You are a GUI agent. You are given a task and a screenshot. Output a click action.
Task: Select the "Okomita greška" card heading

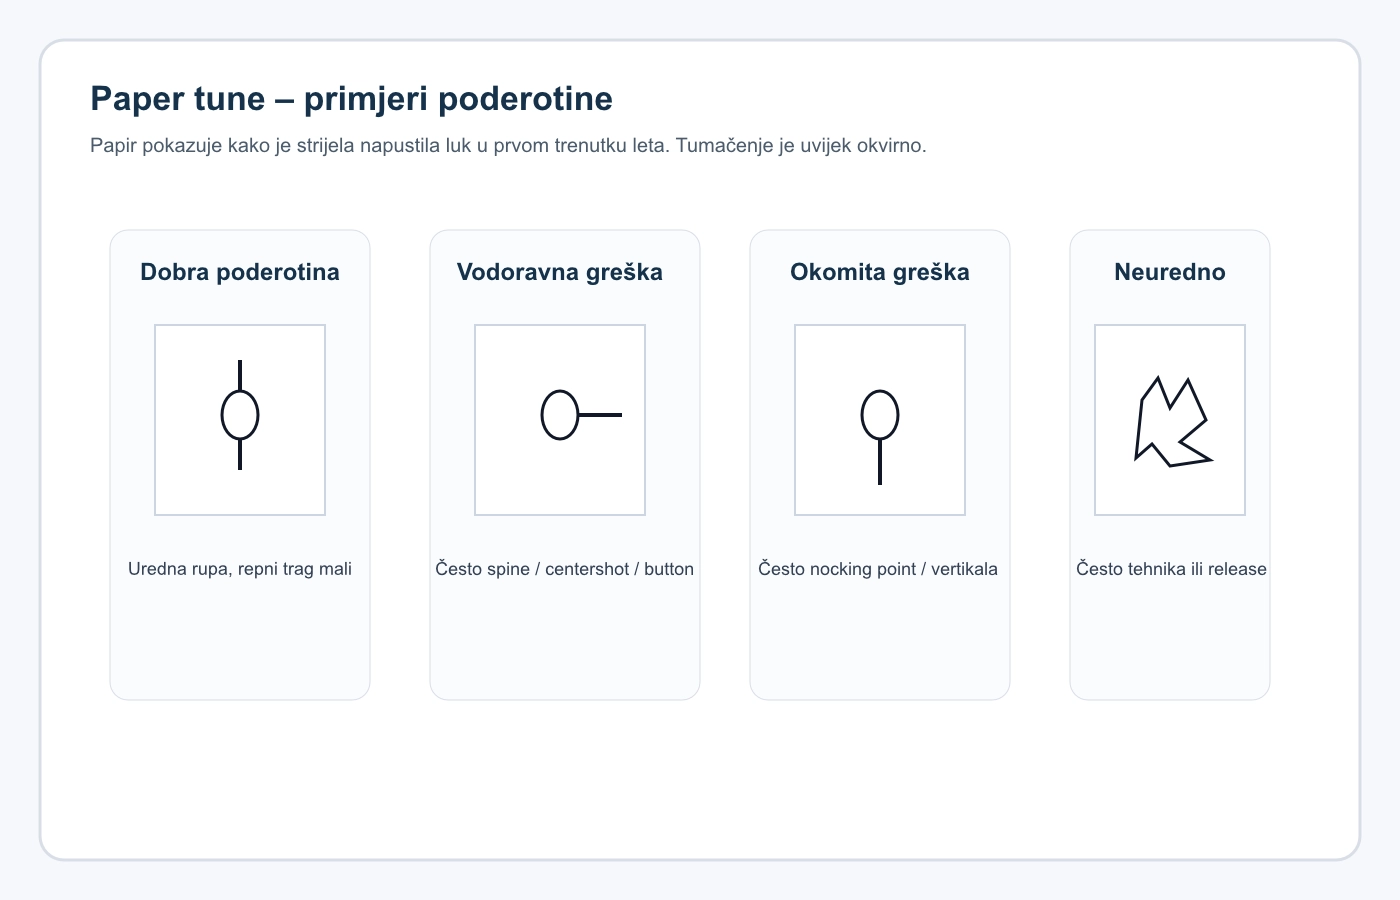[x=880, y=272]
